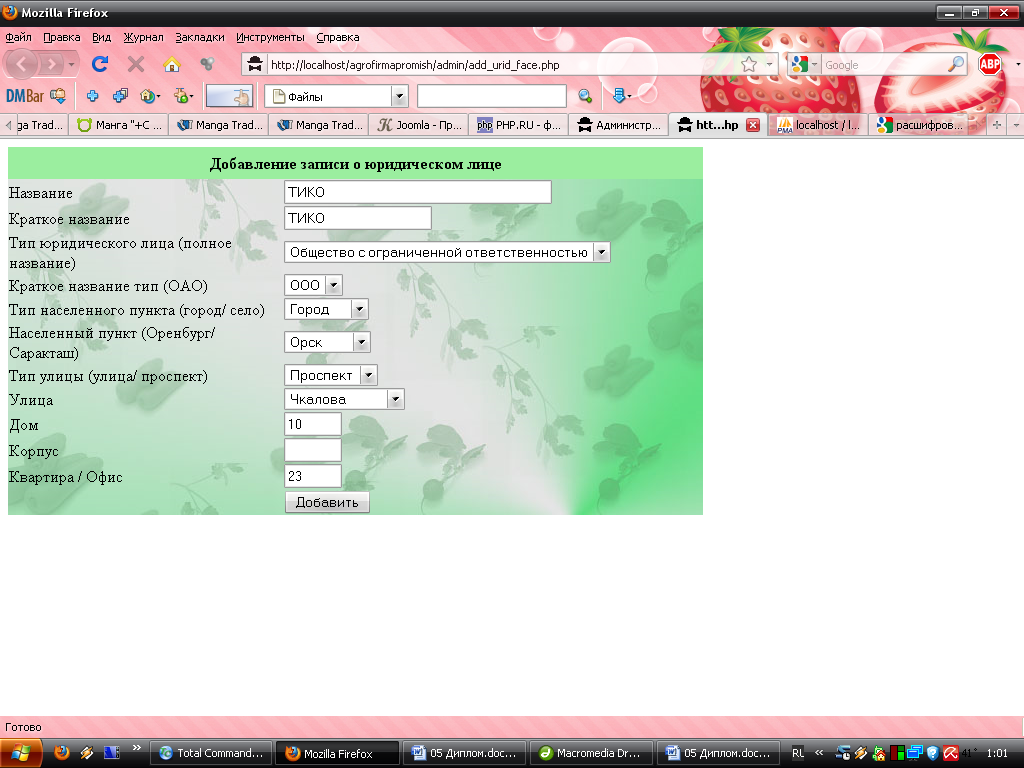The image size is (1024, 768).
Task: Click the search magnifier in Google box
Action: click(x=955, y=64)
